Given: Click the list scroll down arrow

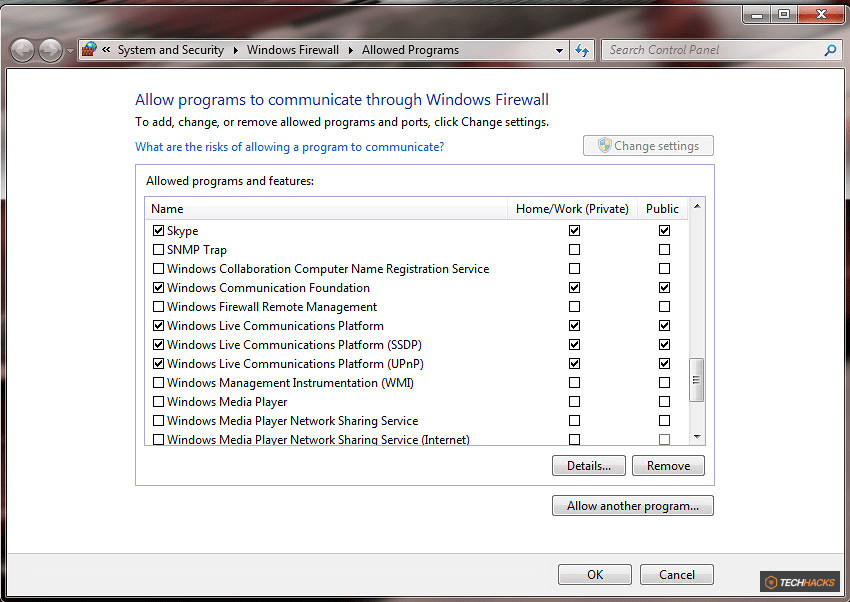Looking at the screenshot, I should coord(697,437).
